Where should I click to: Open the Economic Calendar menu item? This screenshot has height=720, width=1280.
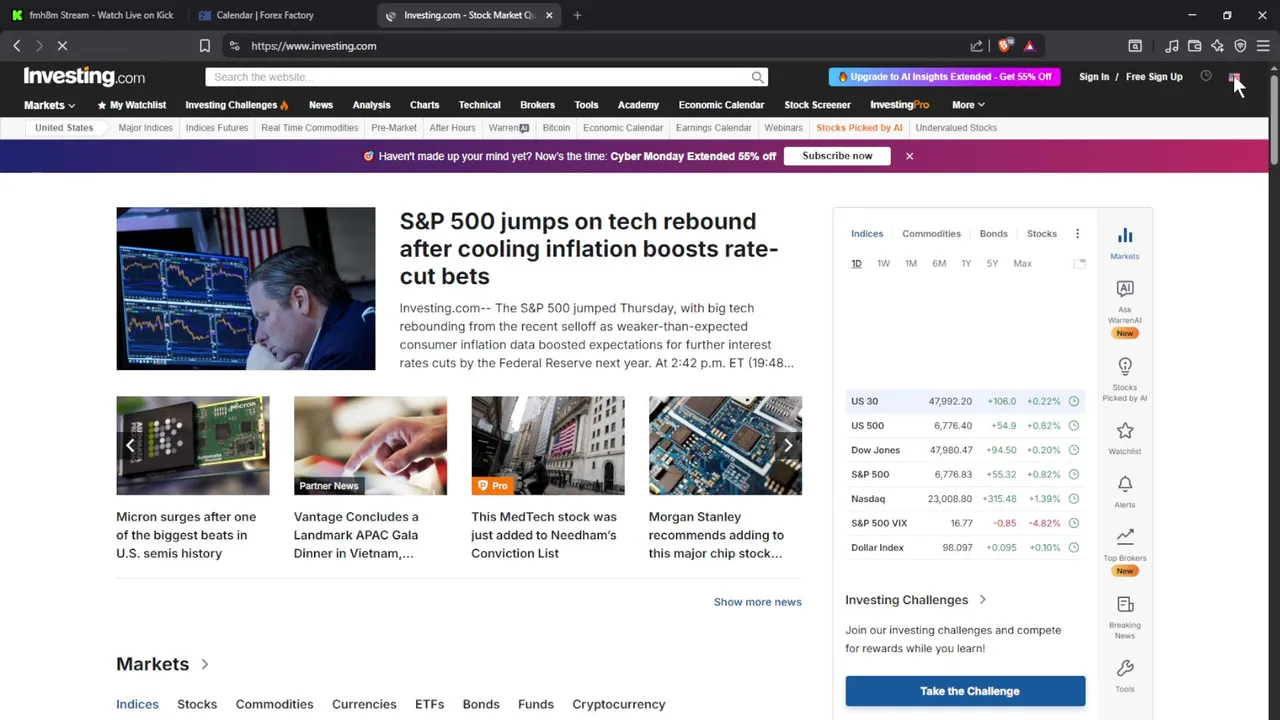pos(721,105)
